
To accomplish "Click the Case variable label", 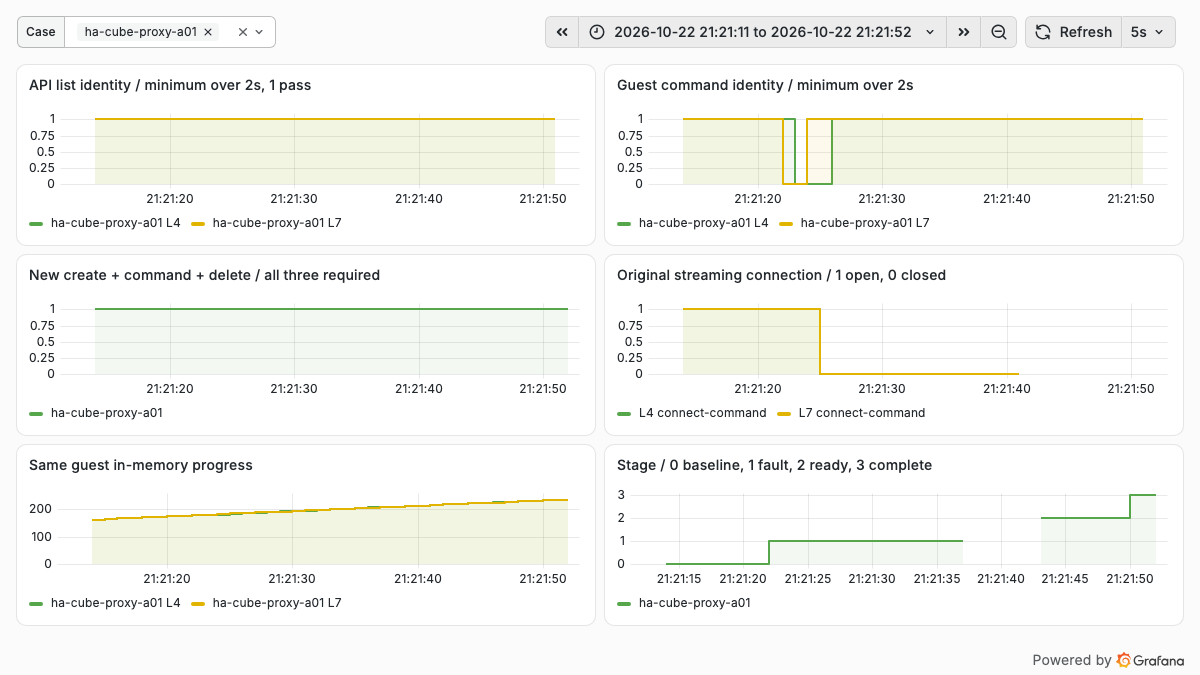I will tap(41, 32).
